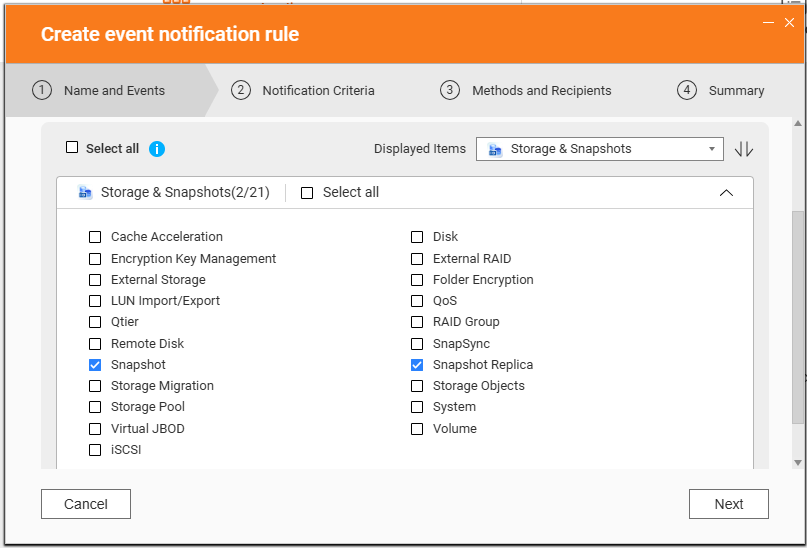Uncheck the Snapshot checkbox

pyautogui.click(x=95, y=365)
